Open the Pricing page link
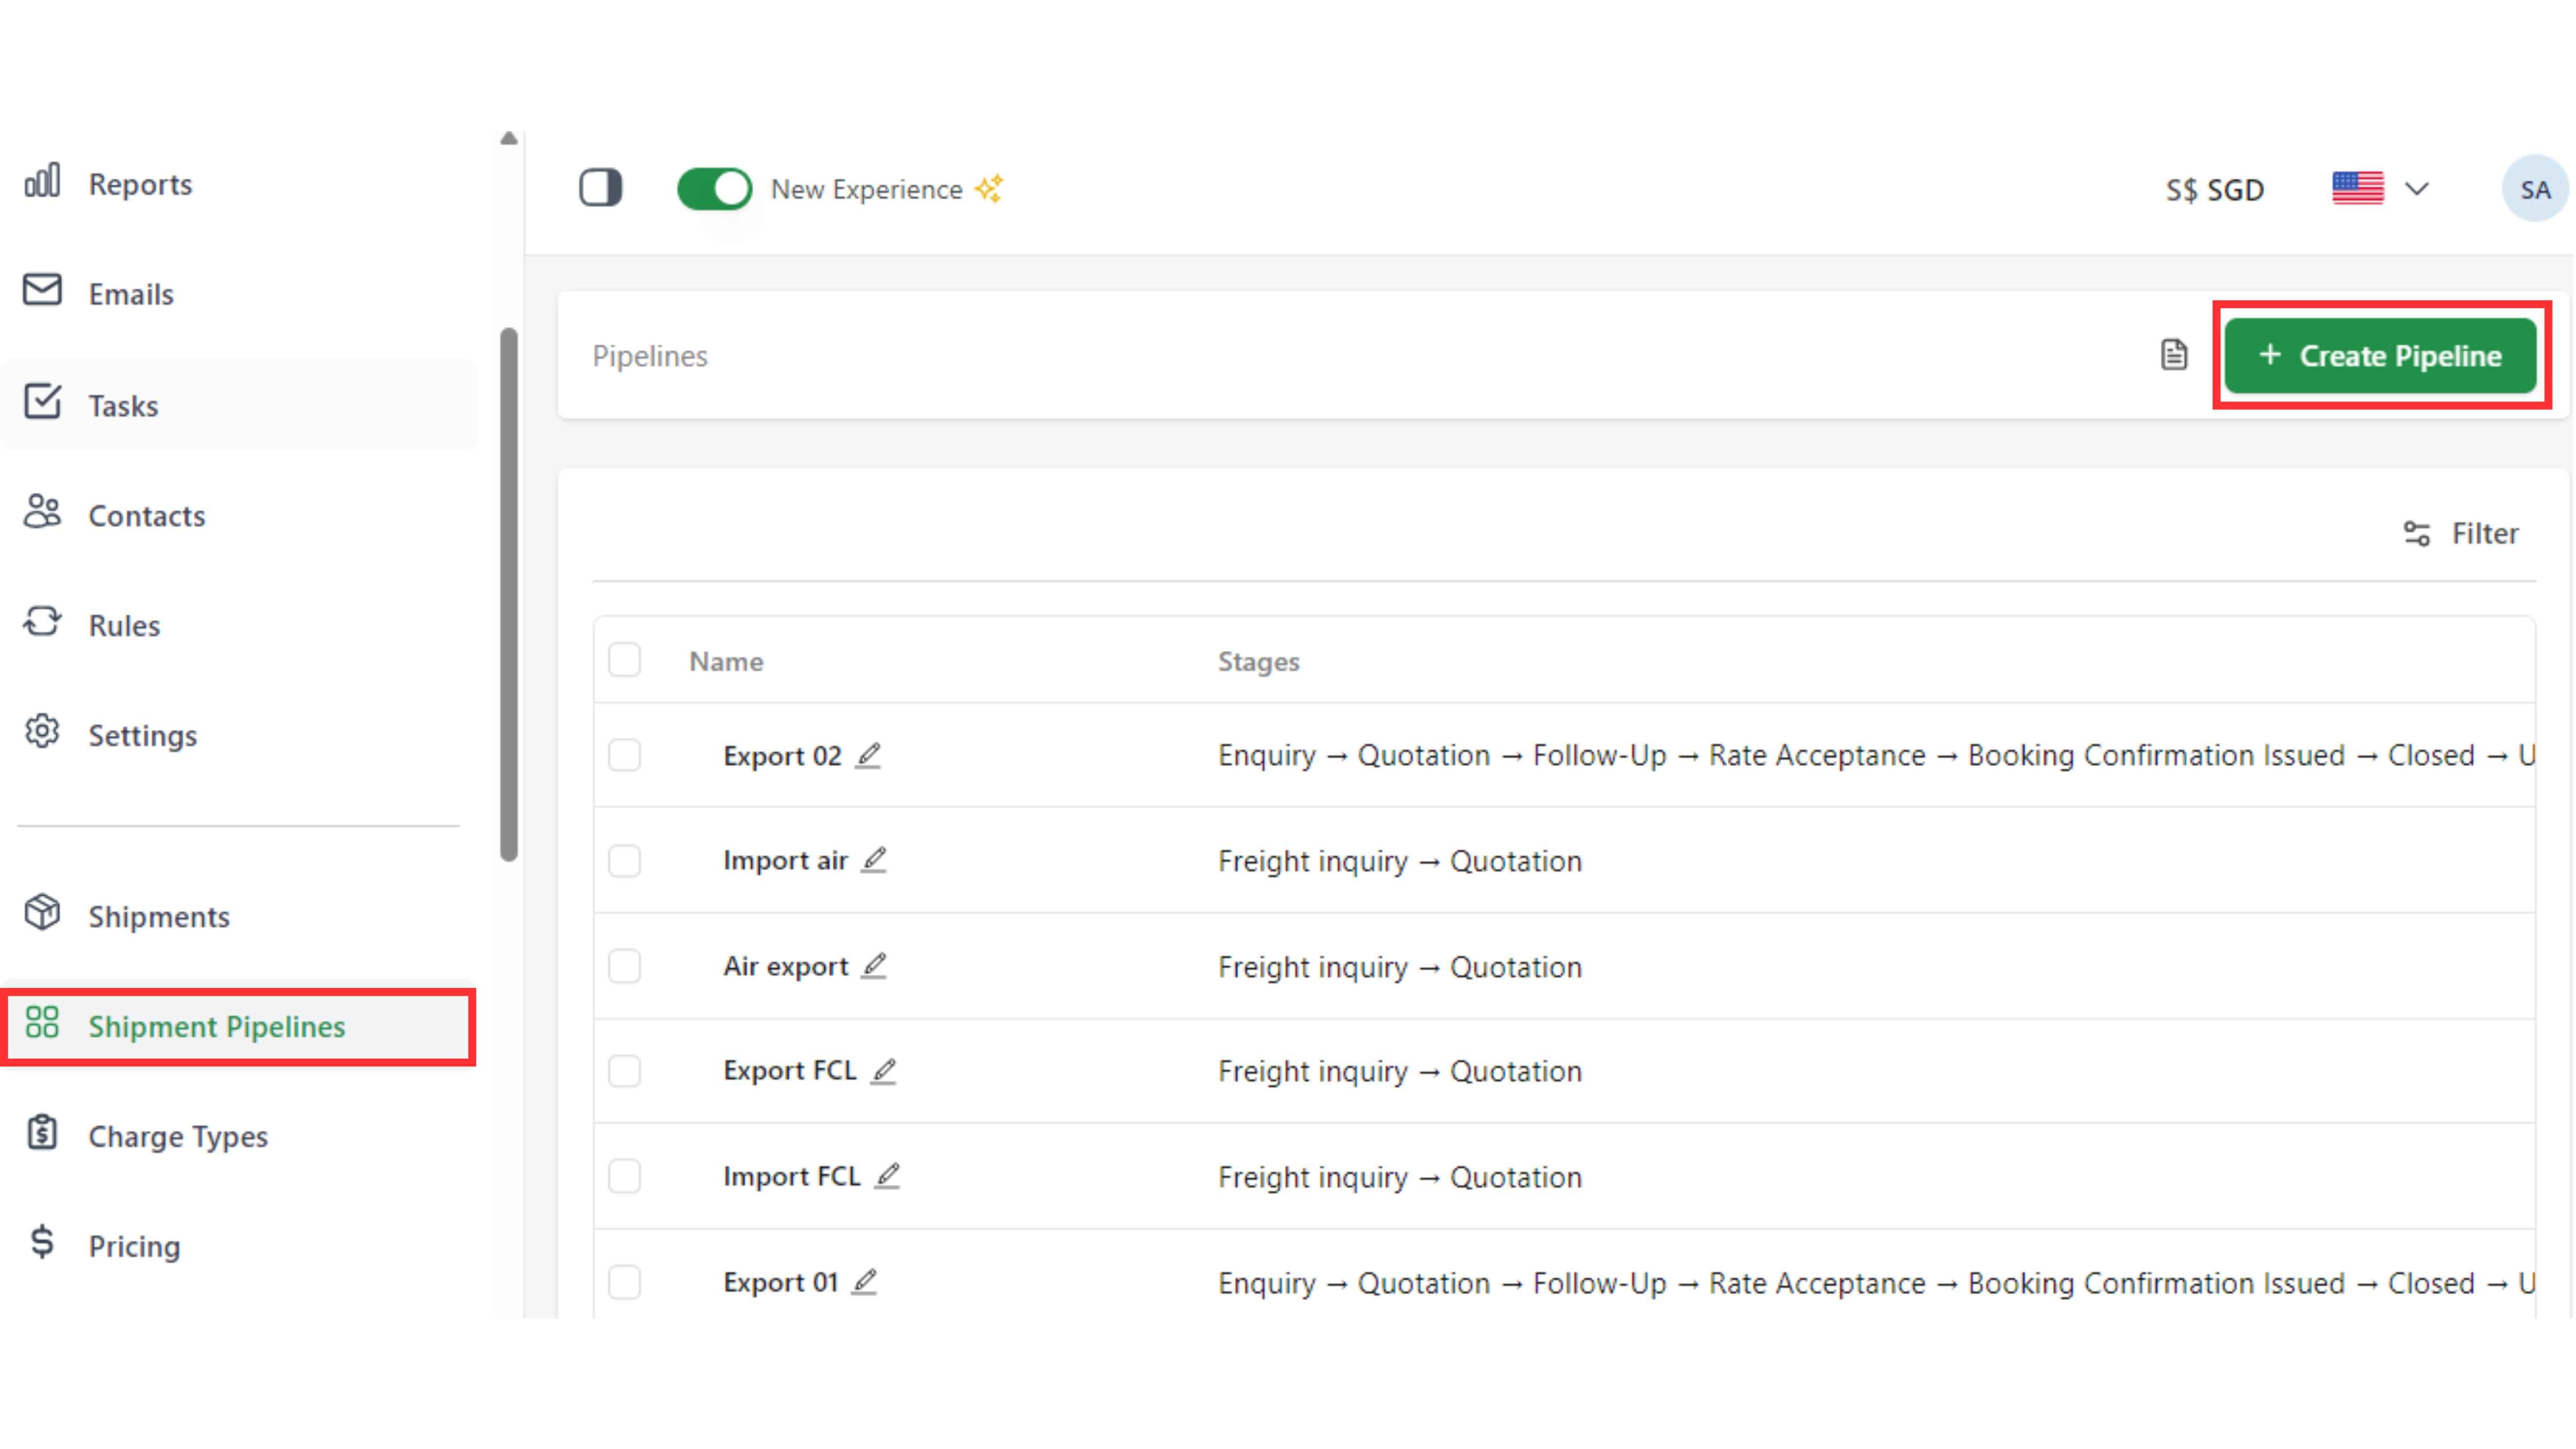The image size is (2576, 1449). pos(134,1246)
